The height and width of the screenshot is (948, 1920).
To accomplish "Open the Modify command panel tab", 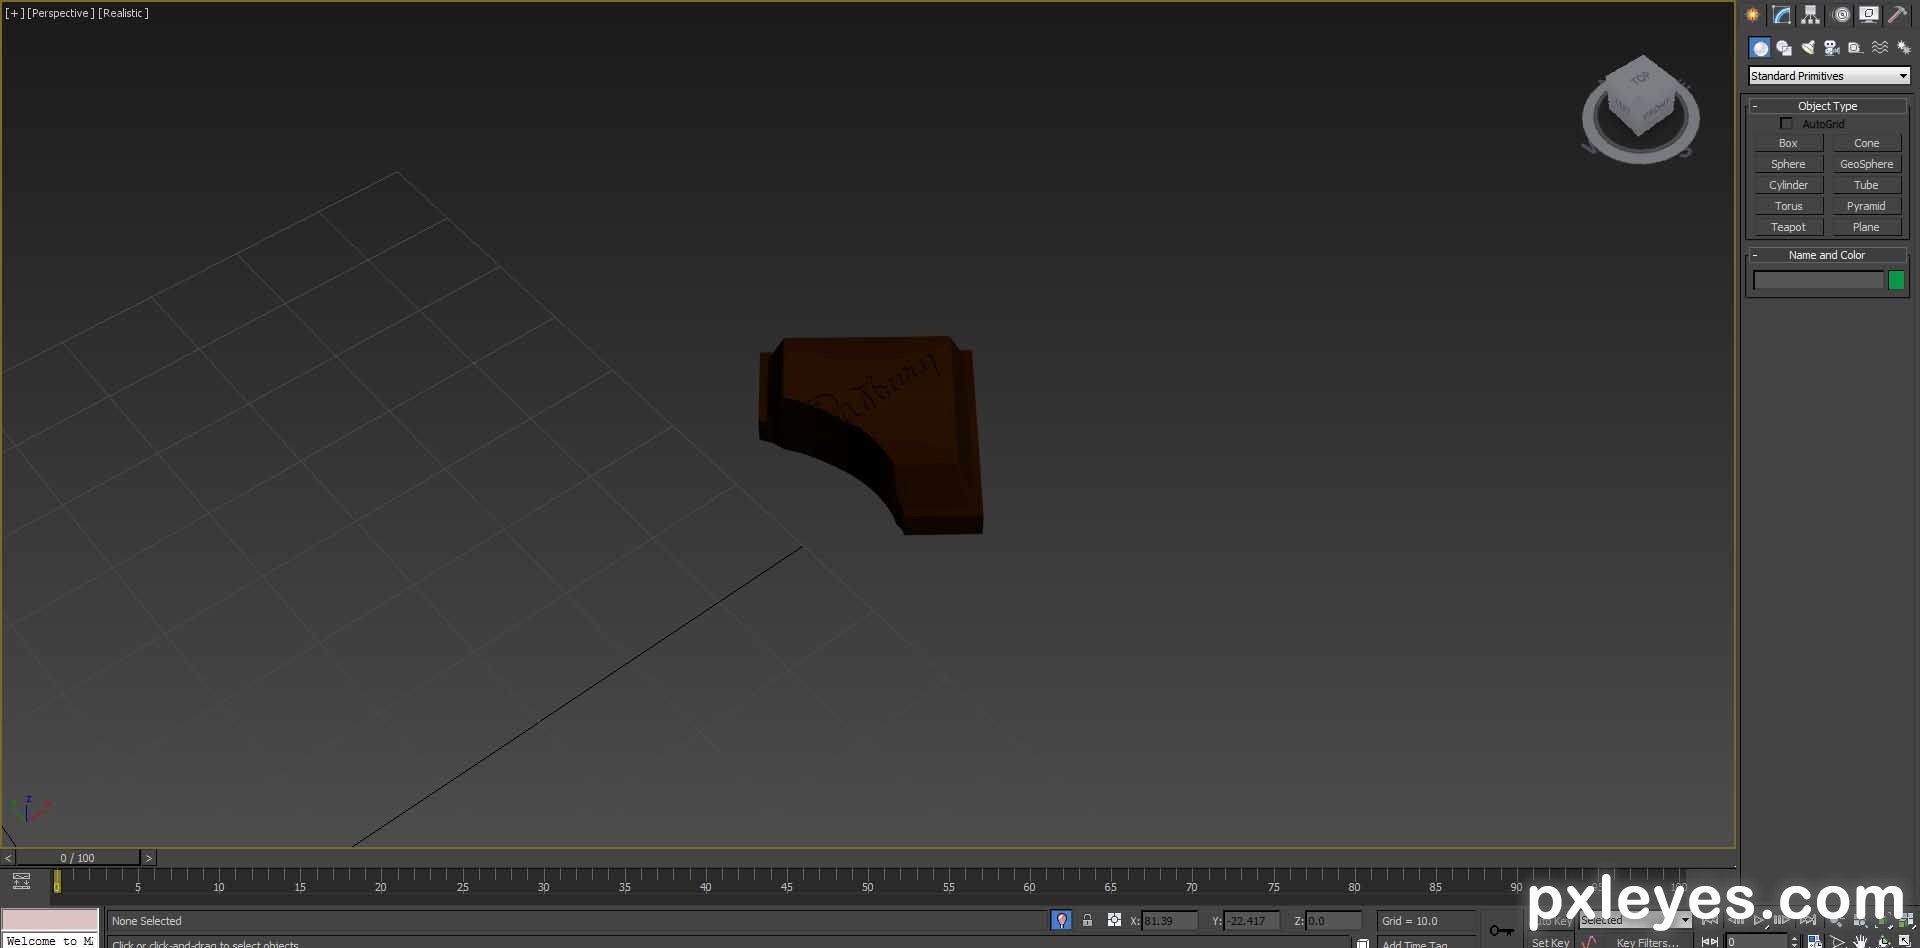I will pyautogui.click(x=1782, y=15).
